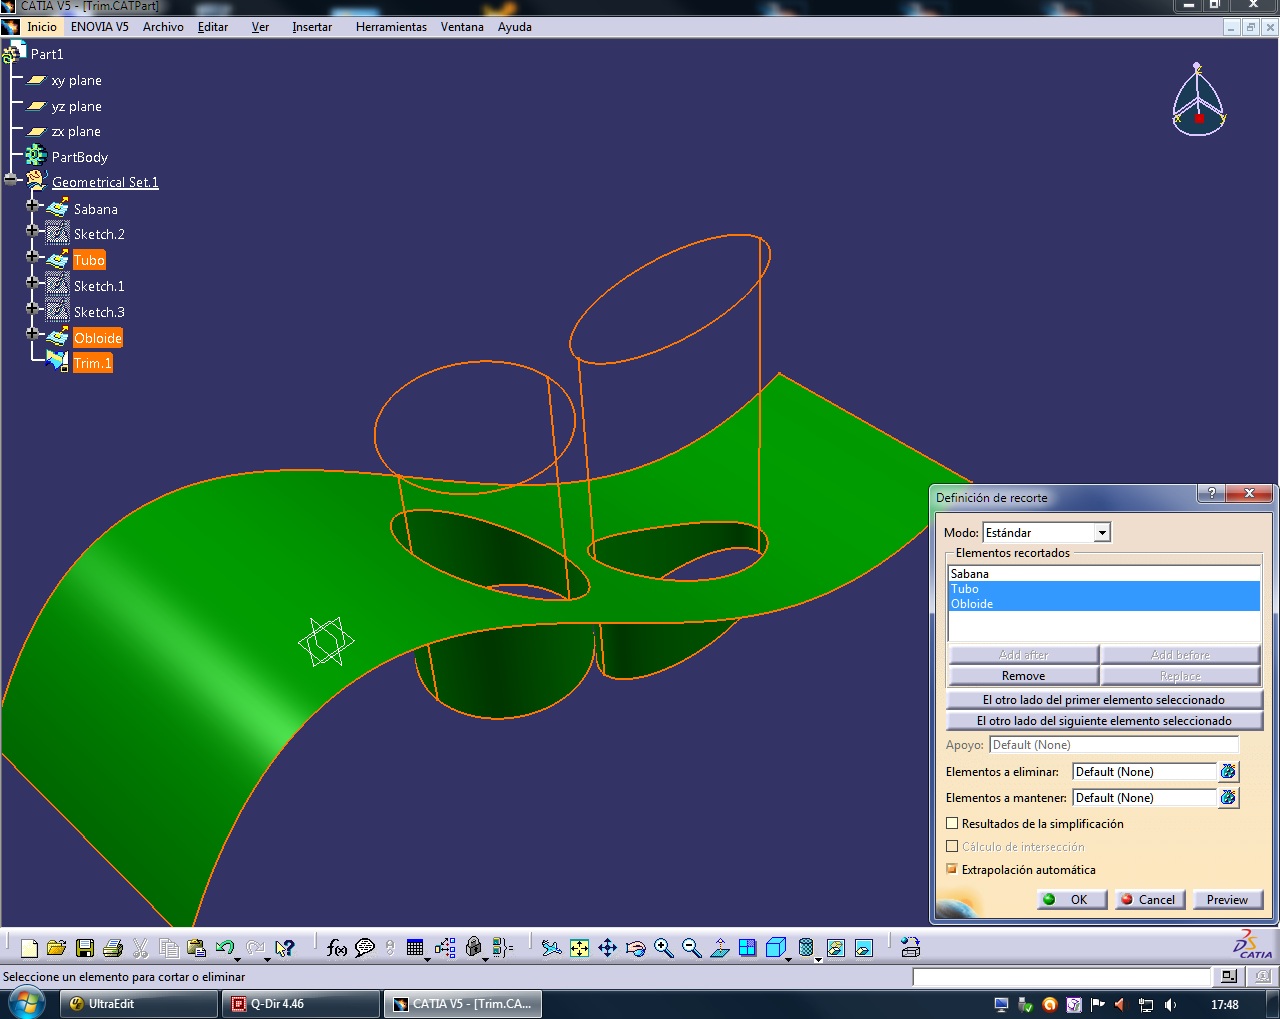Click the Knowledge Inspector tree icon

[445, 948]
